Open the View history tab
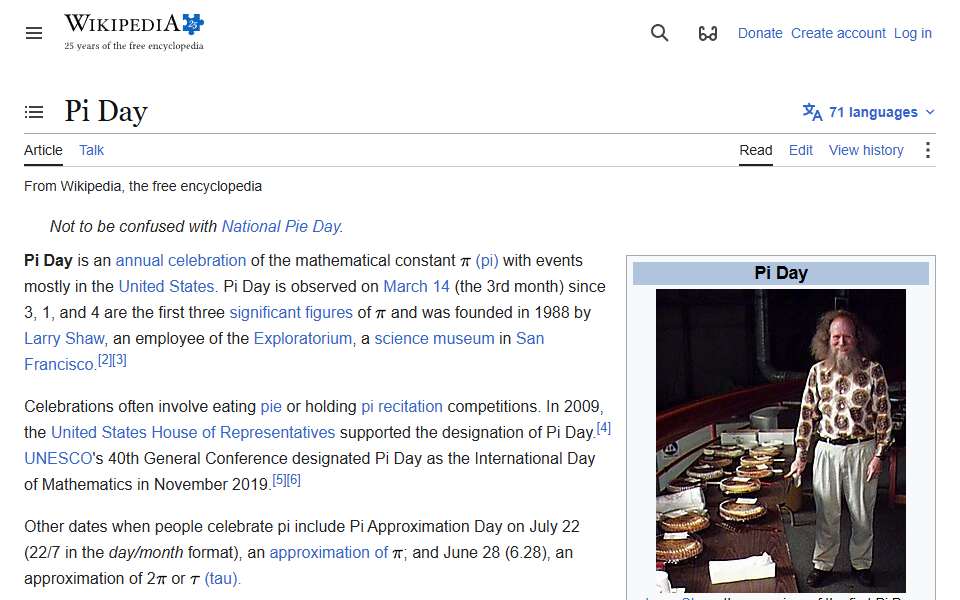The width and height of the screenshot is (960, 600). (866, 150)
